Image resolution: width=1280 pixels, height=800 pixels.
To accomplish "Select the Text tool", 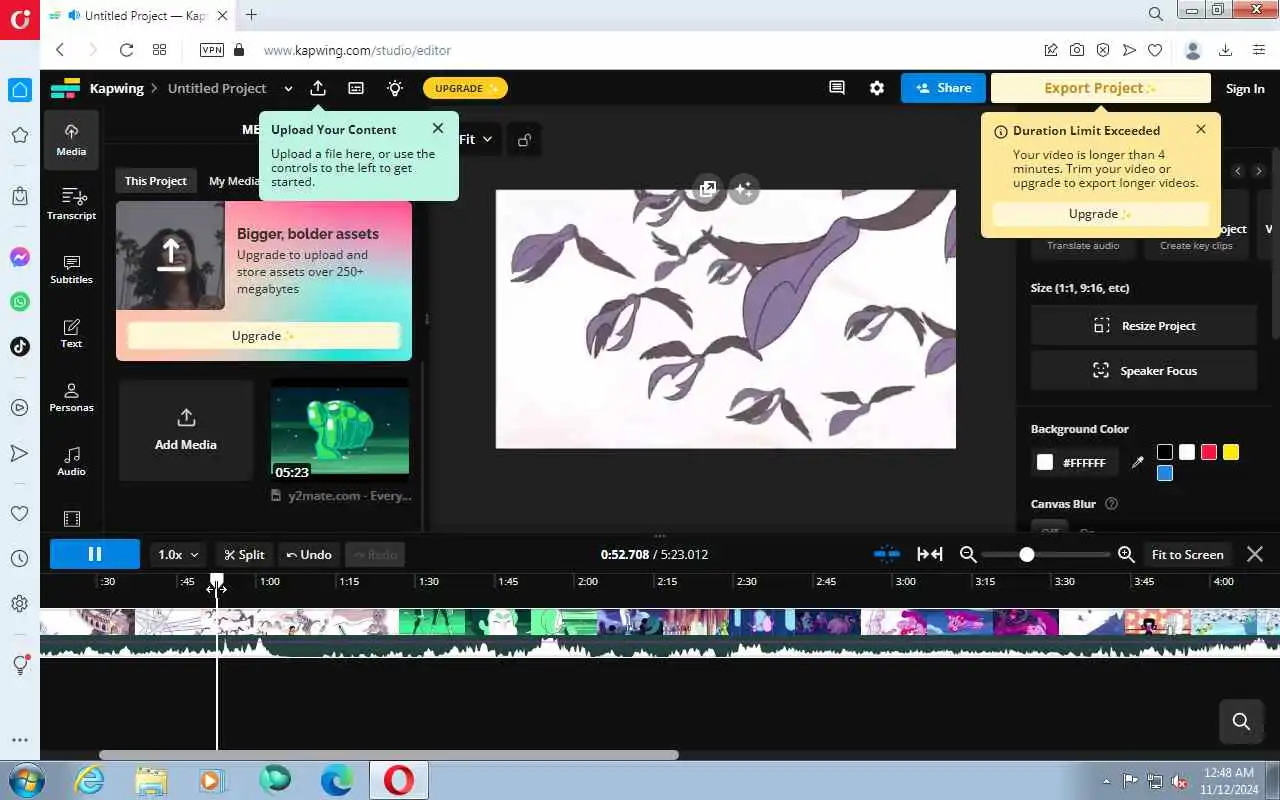I will pos(71,333).
